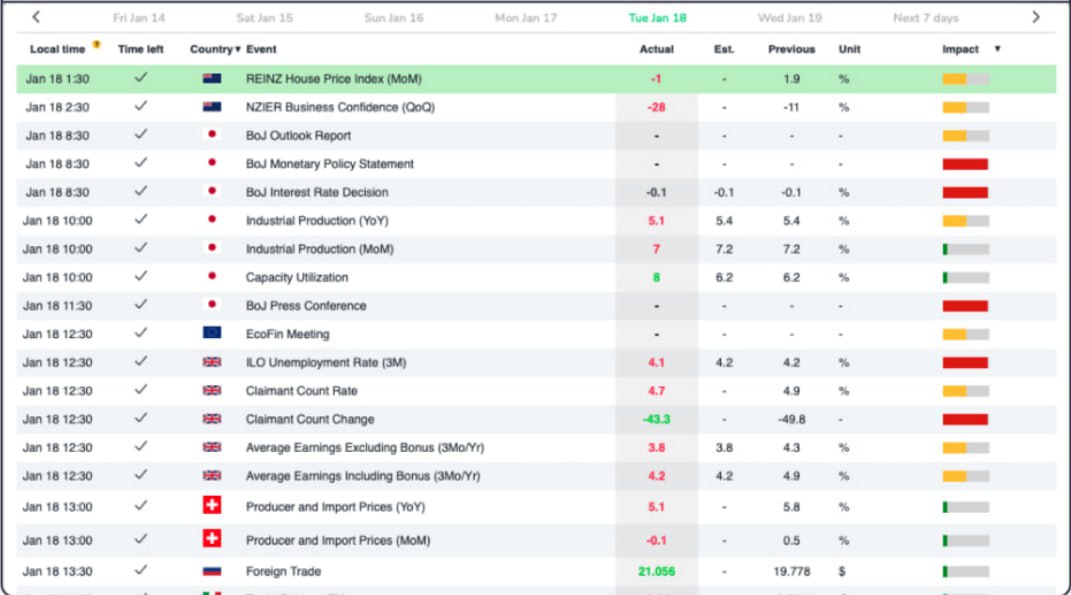Click the New Zealand flag beside REINZ House Price Index
The width and height of the screenshot is (1071, 595).
tap(212, 78)
